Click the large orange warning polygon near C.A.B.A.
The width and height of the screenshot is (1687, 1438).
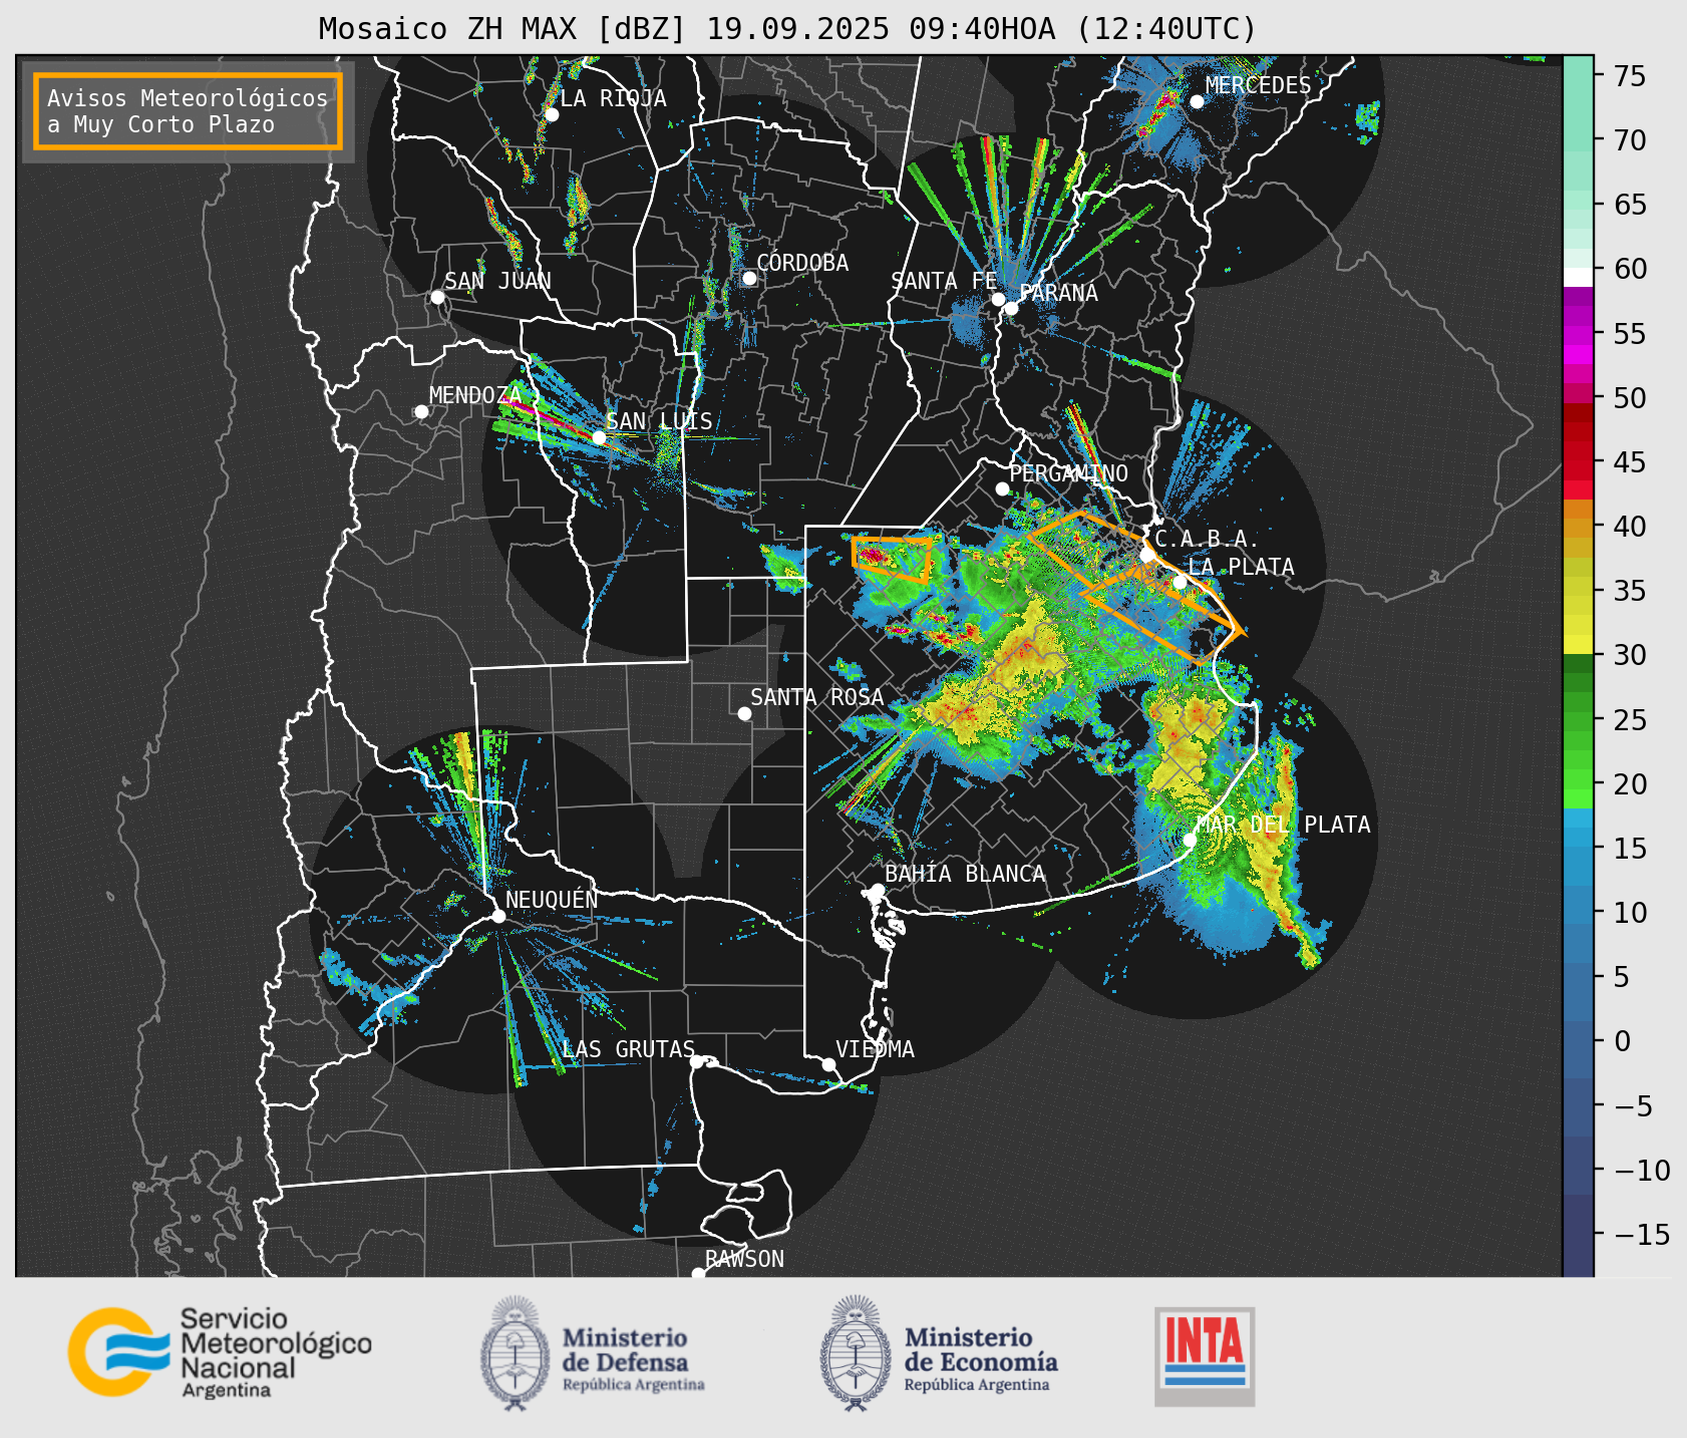pyautogui.click(x=1136, y=586)
